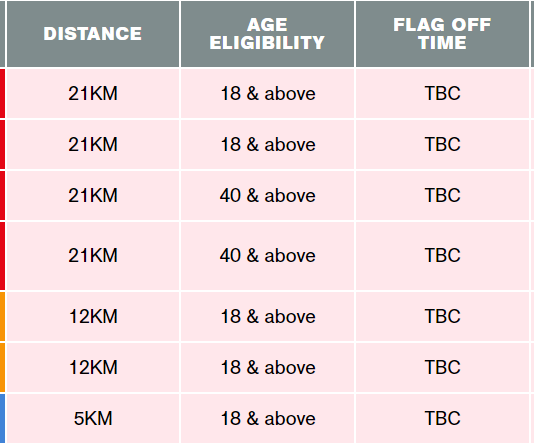534x444 pixels.
Task: Select the first 21KM distance cell
Action: point(93,93)
